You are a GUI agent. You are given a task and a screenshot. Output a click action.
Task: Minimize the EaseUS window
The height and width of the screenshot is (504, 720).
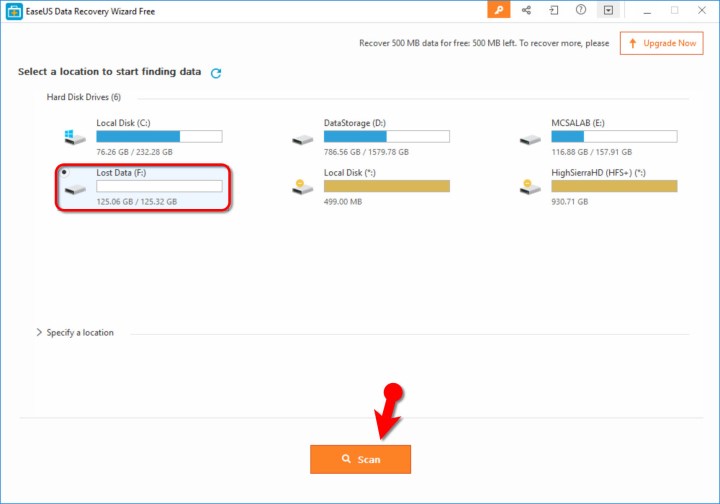click(x=646, y=10)
